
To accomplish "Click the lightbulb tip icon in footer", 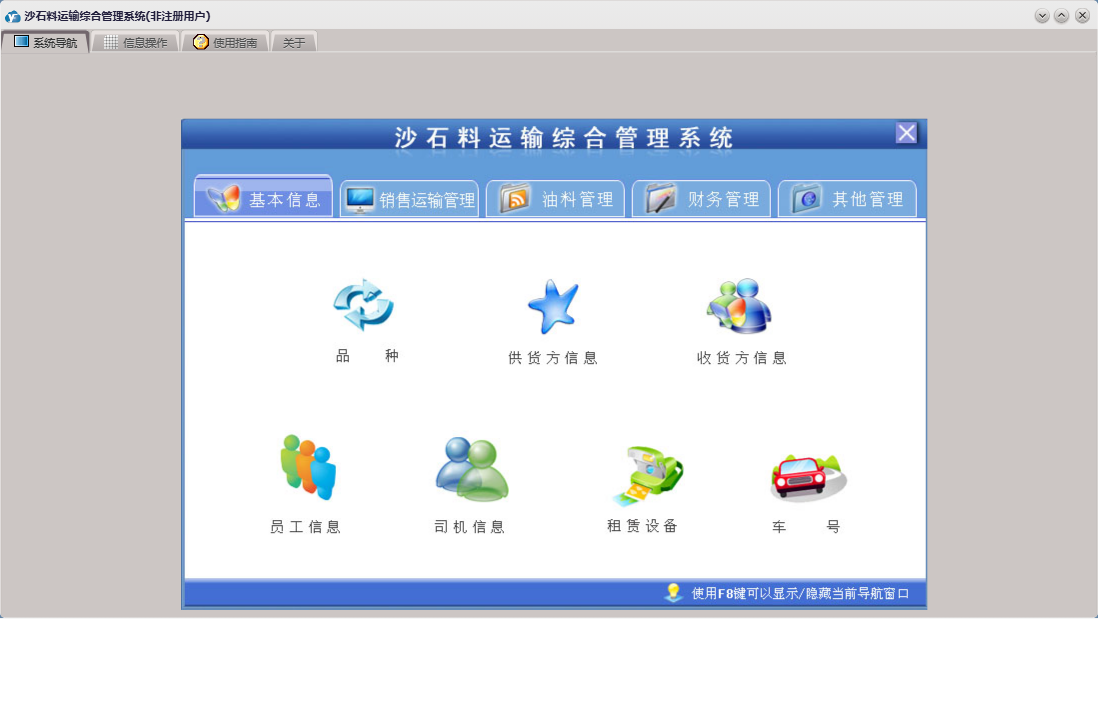I will point(673,593).
